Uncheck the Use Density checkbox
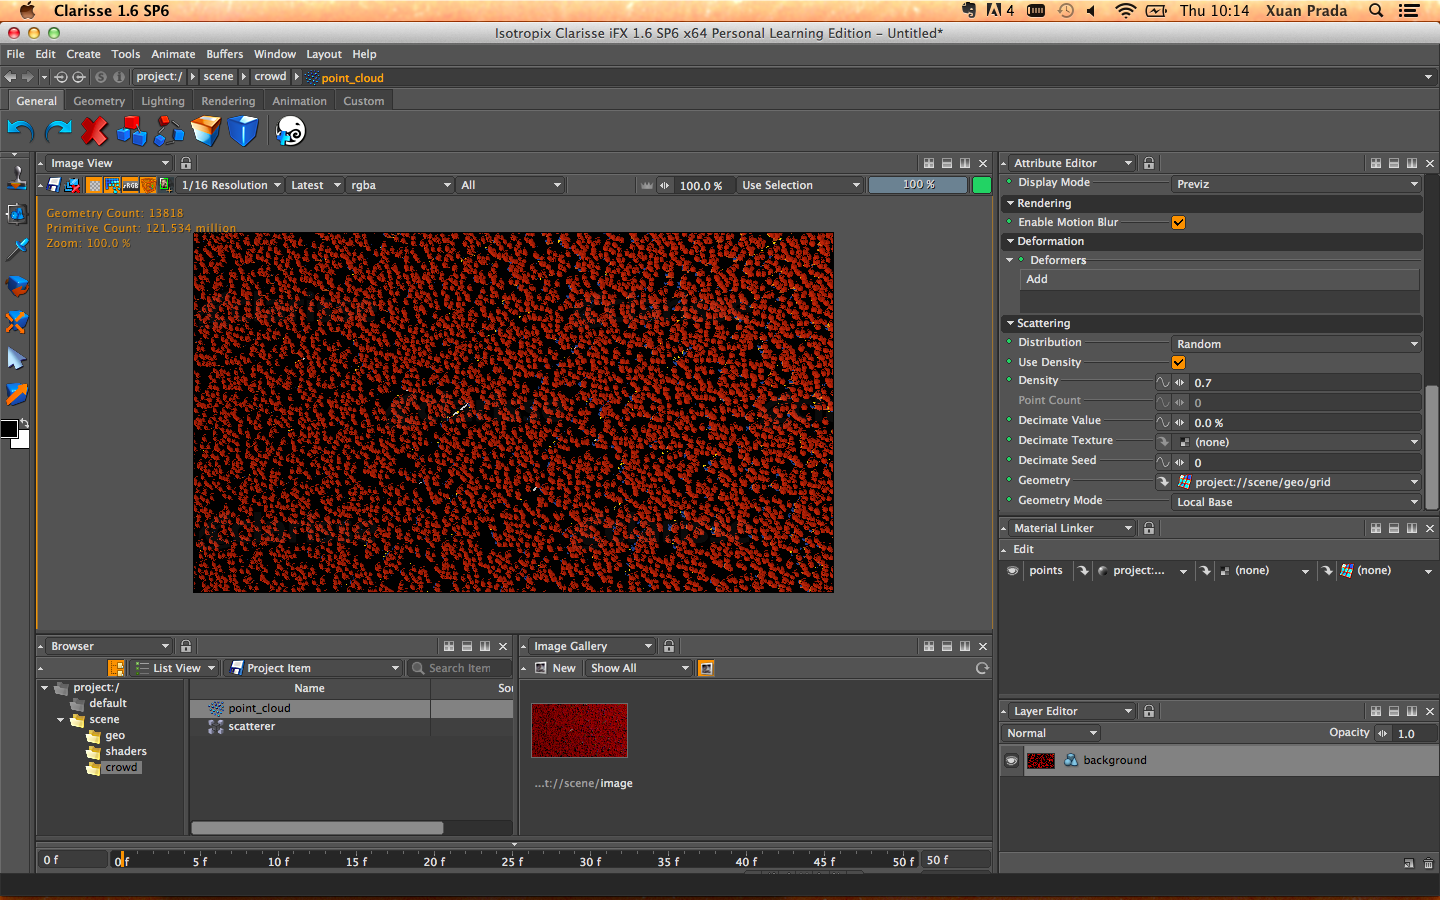Screen dimensions: 1440x900 pyautogui.click(x=1178, y=363)
